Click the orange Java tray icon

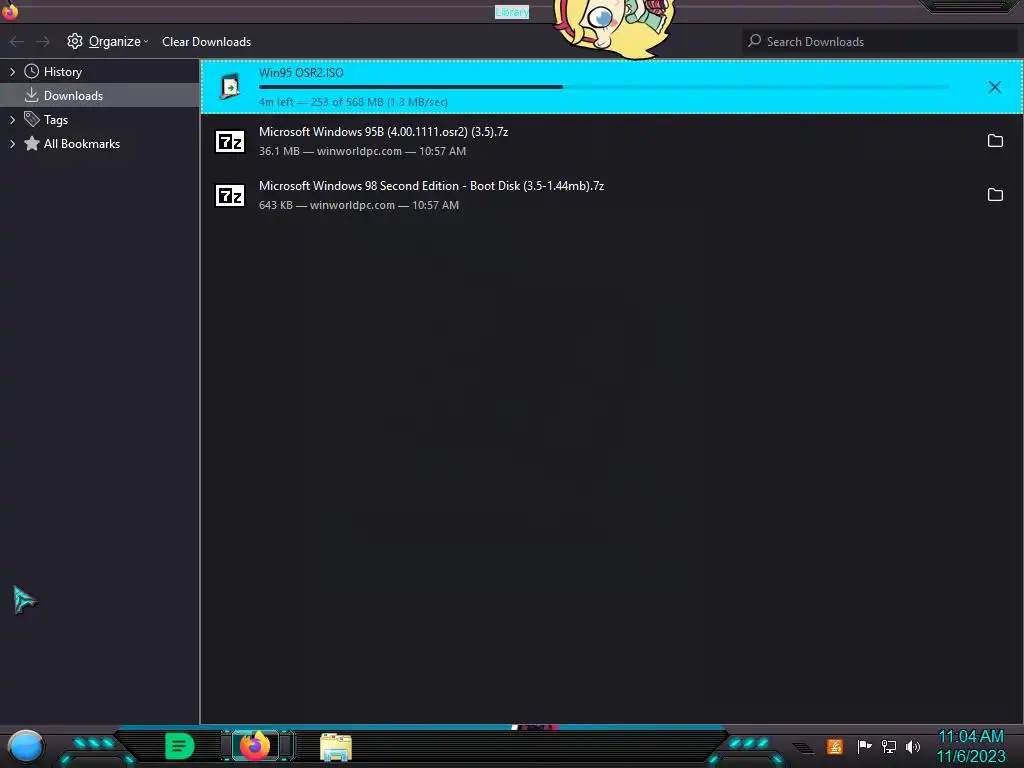coord(835,746)
